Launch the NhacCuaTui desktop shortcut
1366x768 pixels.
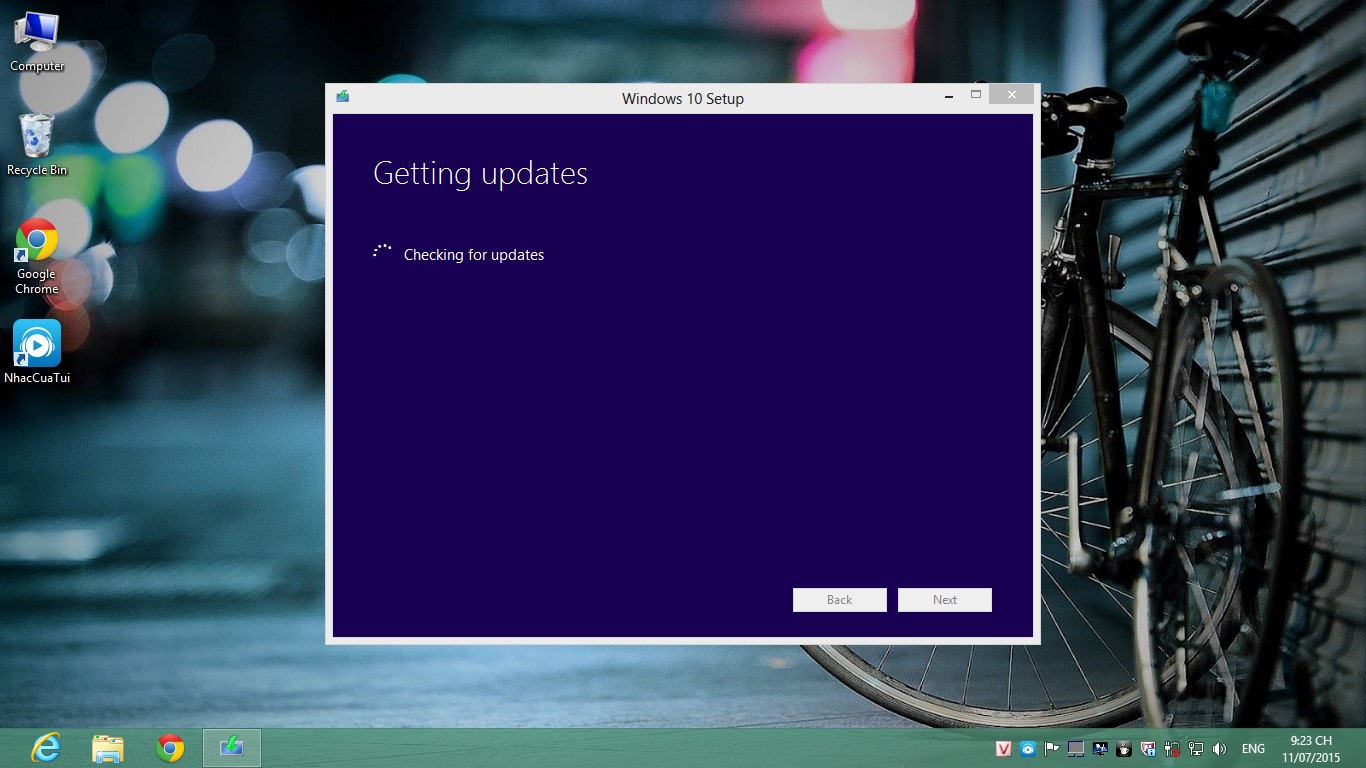37,352
